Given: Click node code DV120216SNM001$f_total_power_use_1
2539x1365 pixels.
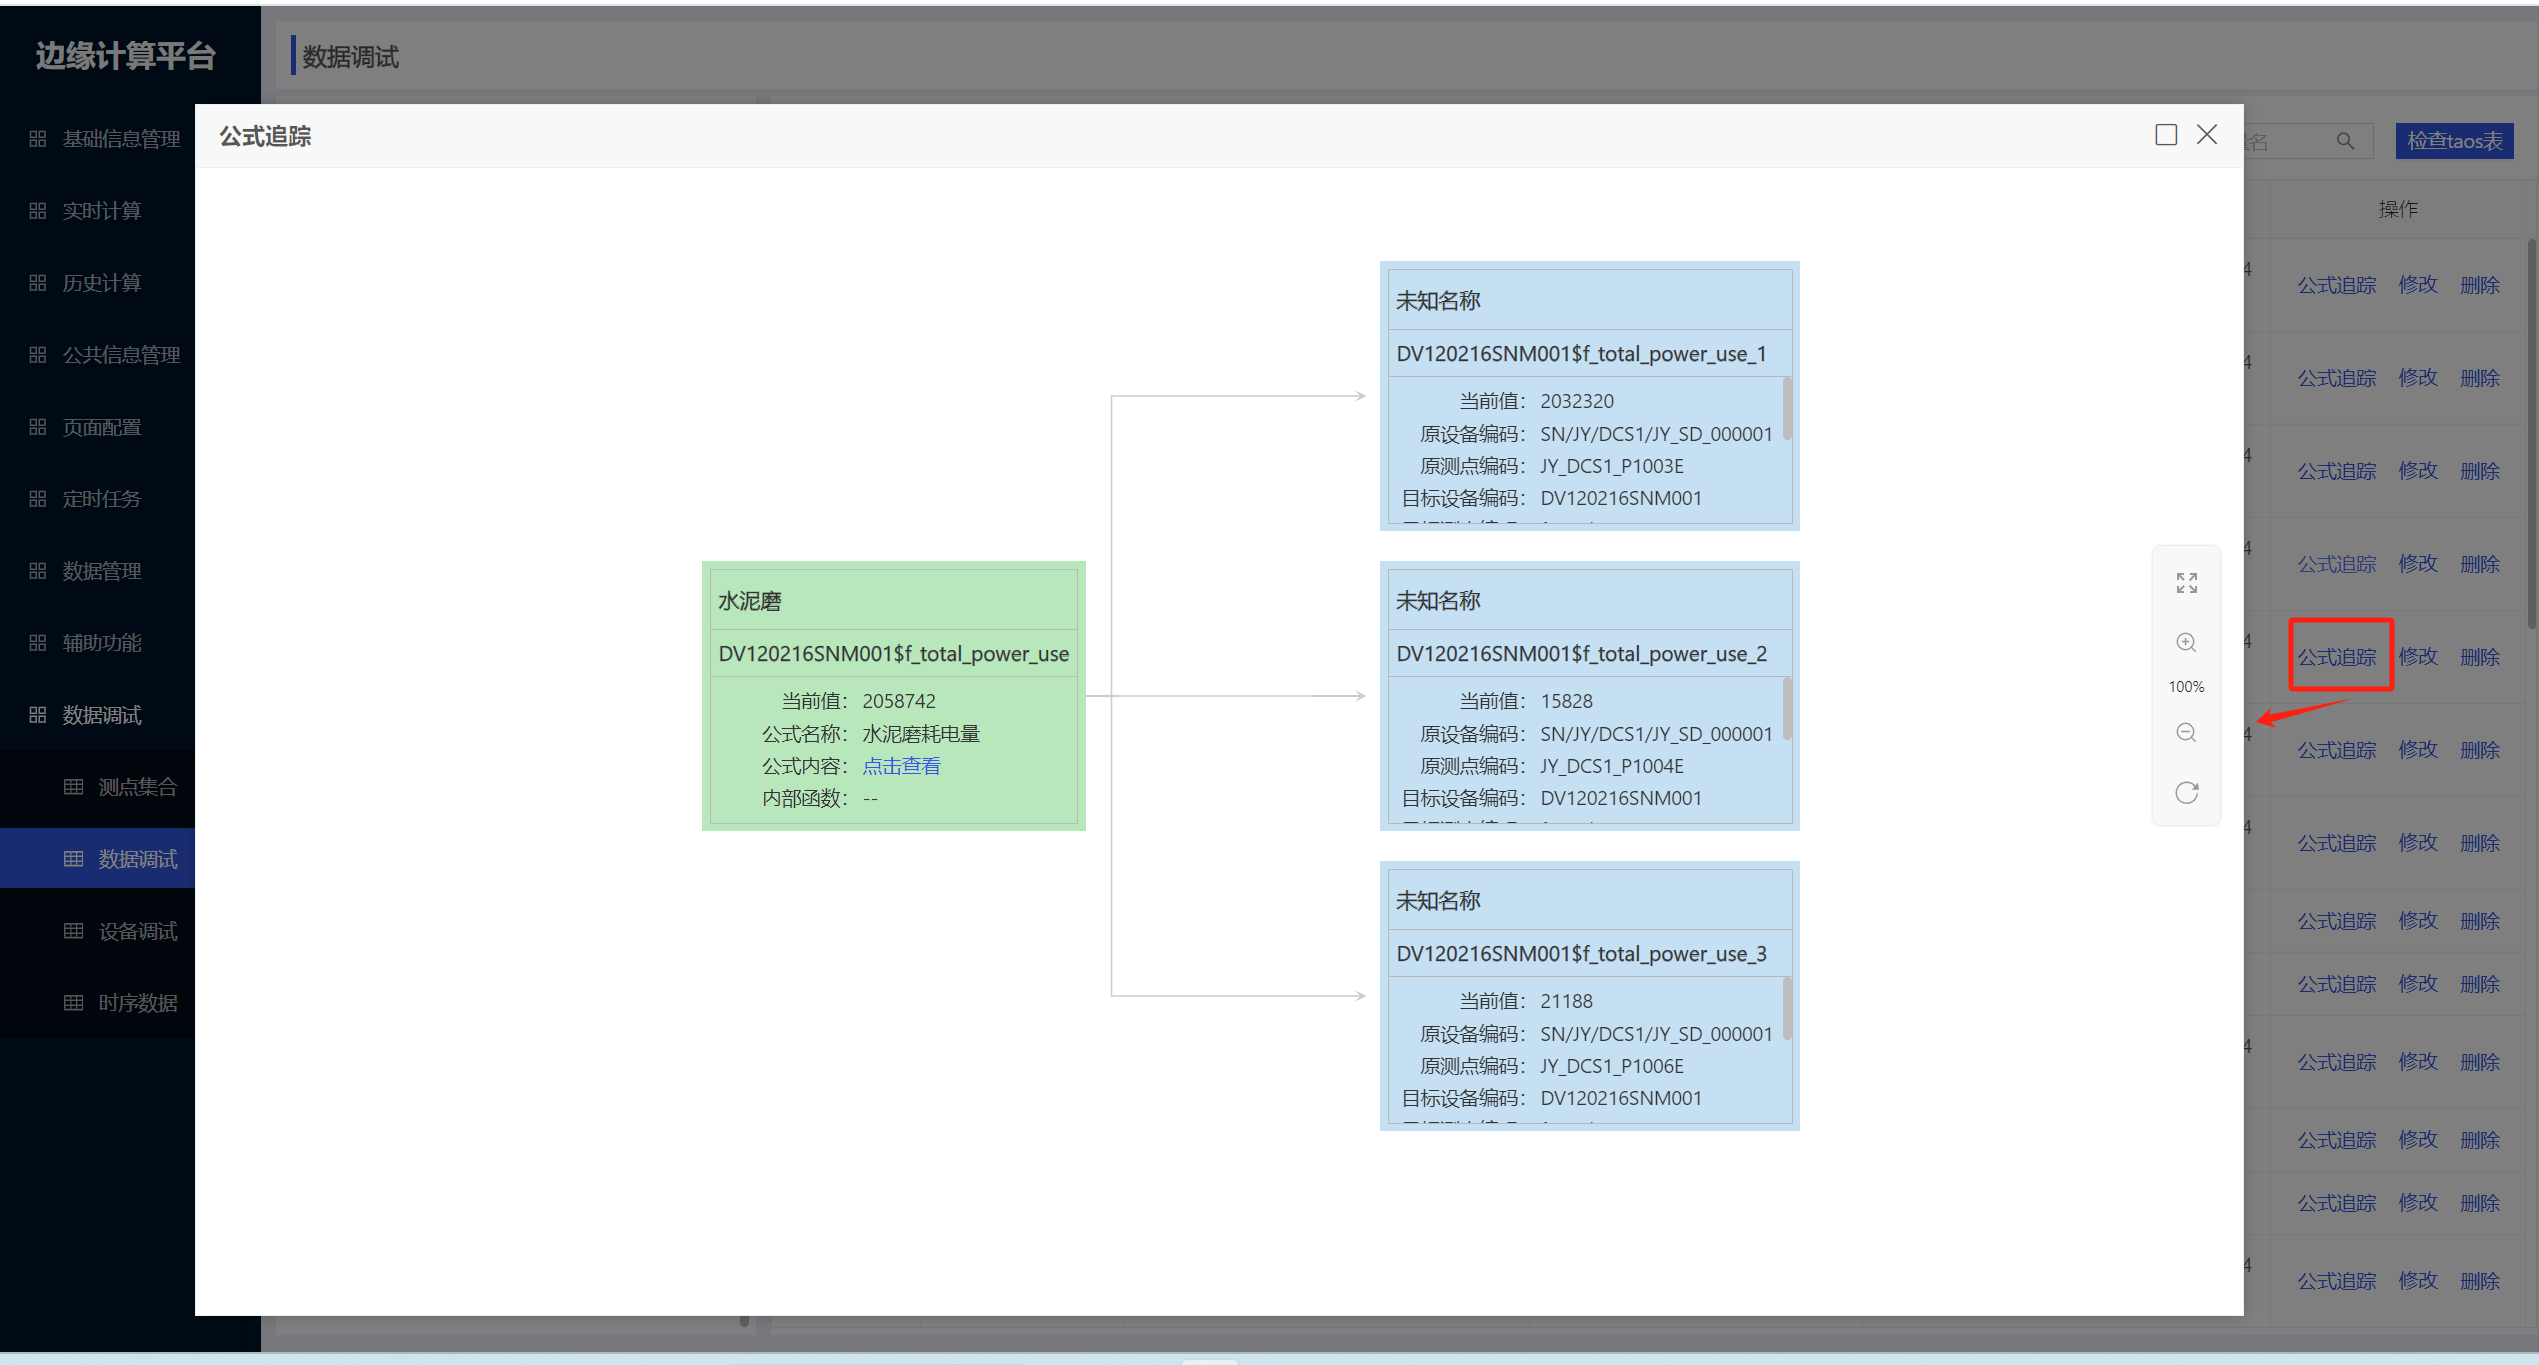Looking at the screenshot, I should pos(1581,354).
